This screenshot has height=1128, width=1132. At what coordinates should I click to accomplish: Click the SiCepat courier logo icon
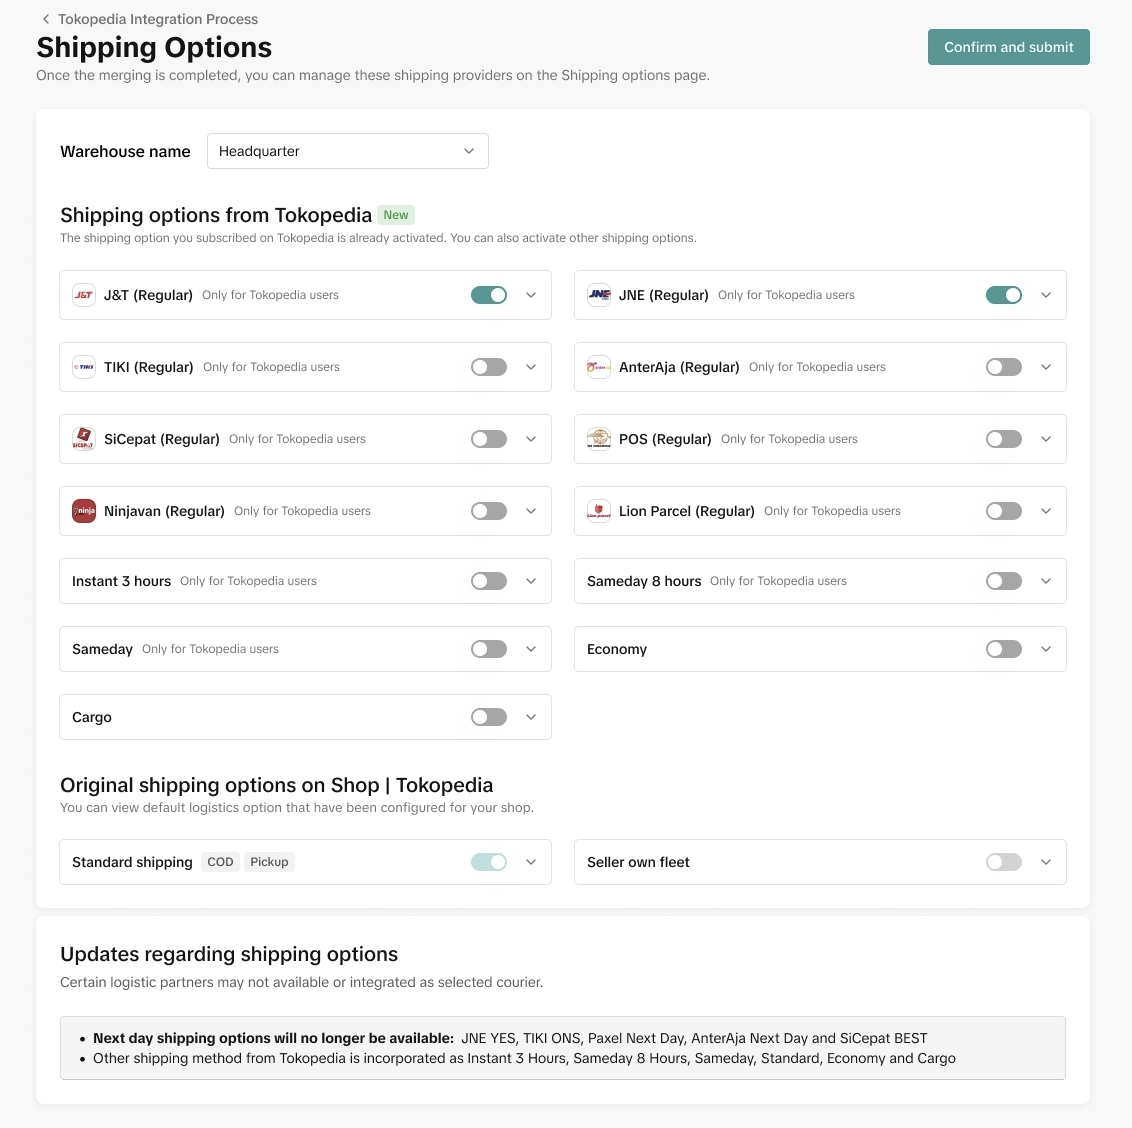click(x=84, y=439)
